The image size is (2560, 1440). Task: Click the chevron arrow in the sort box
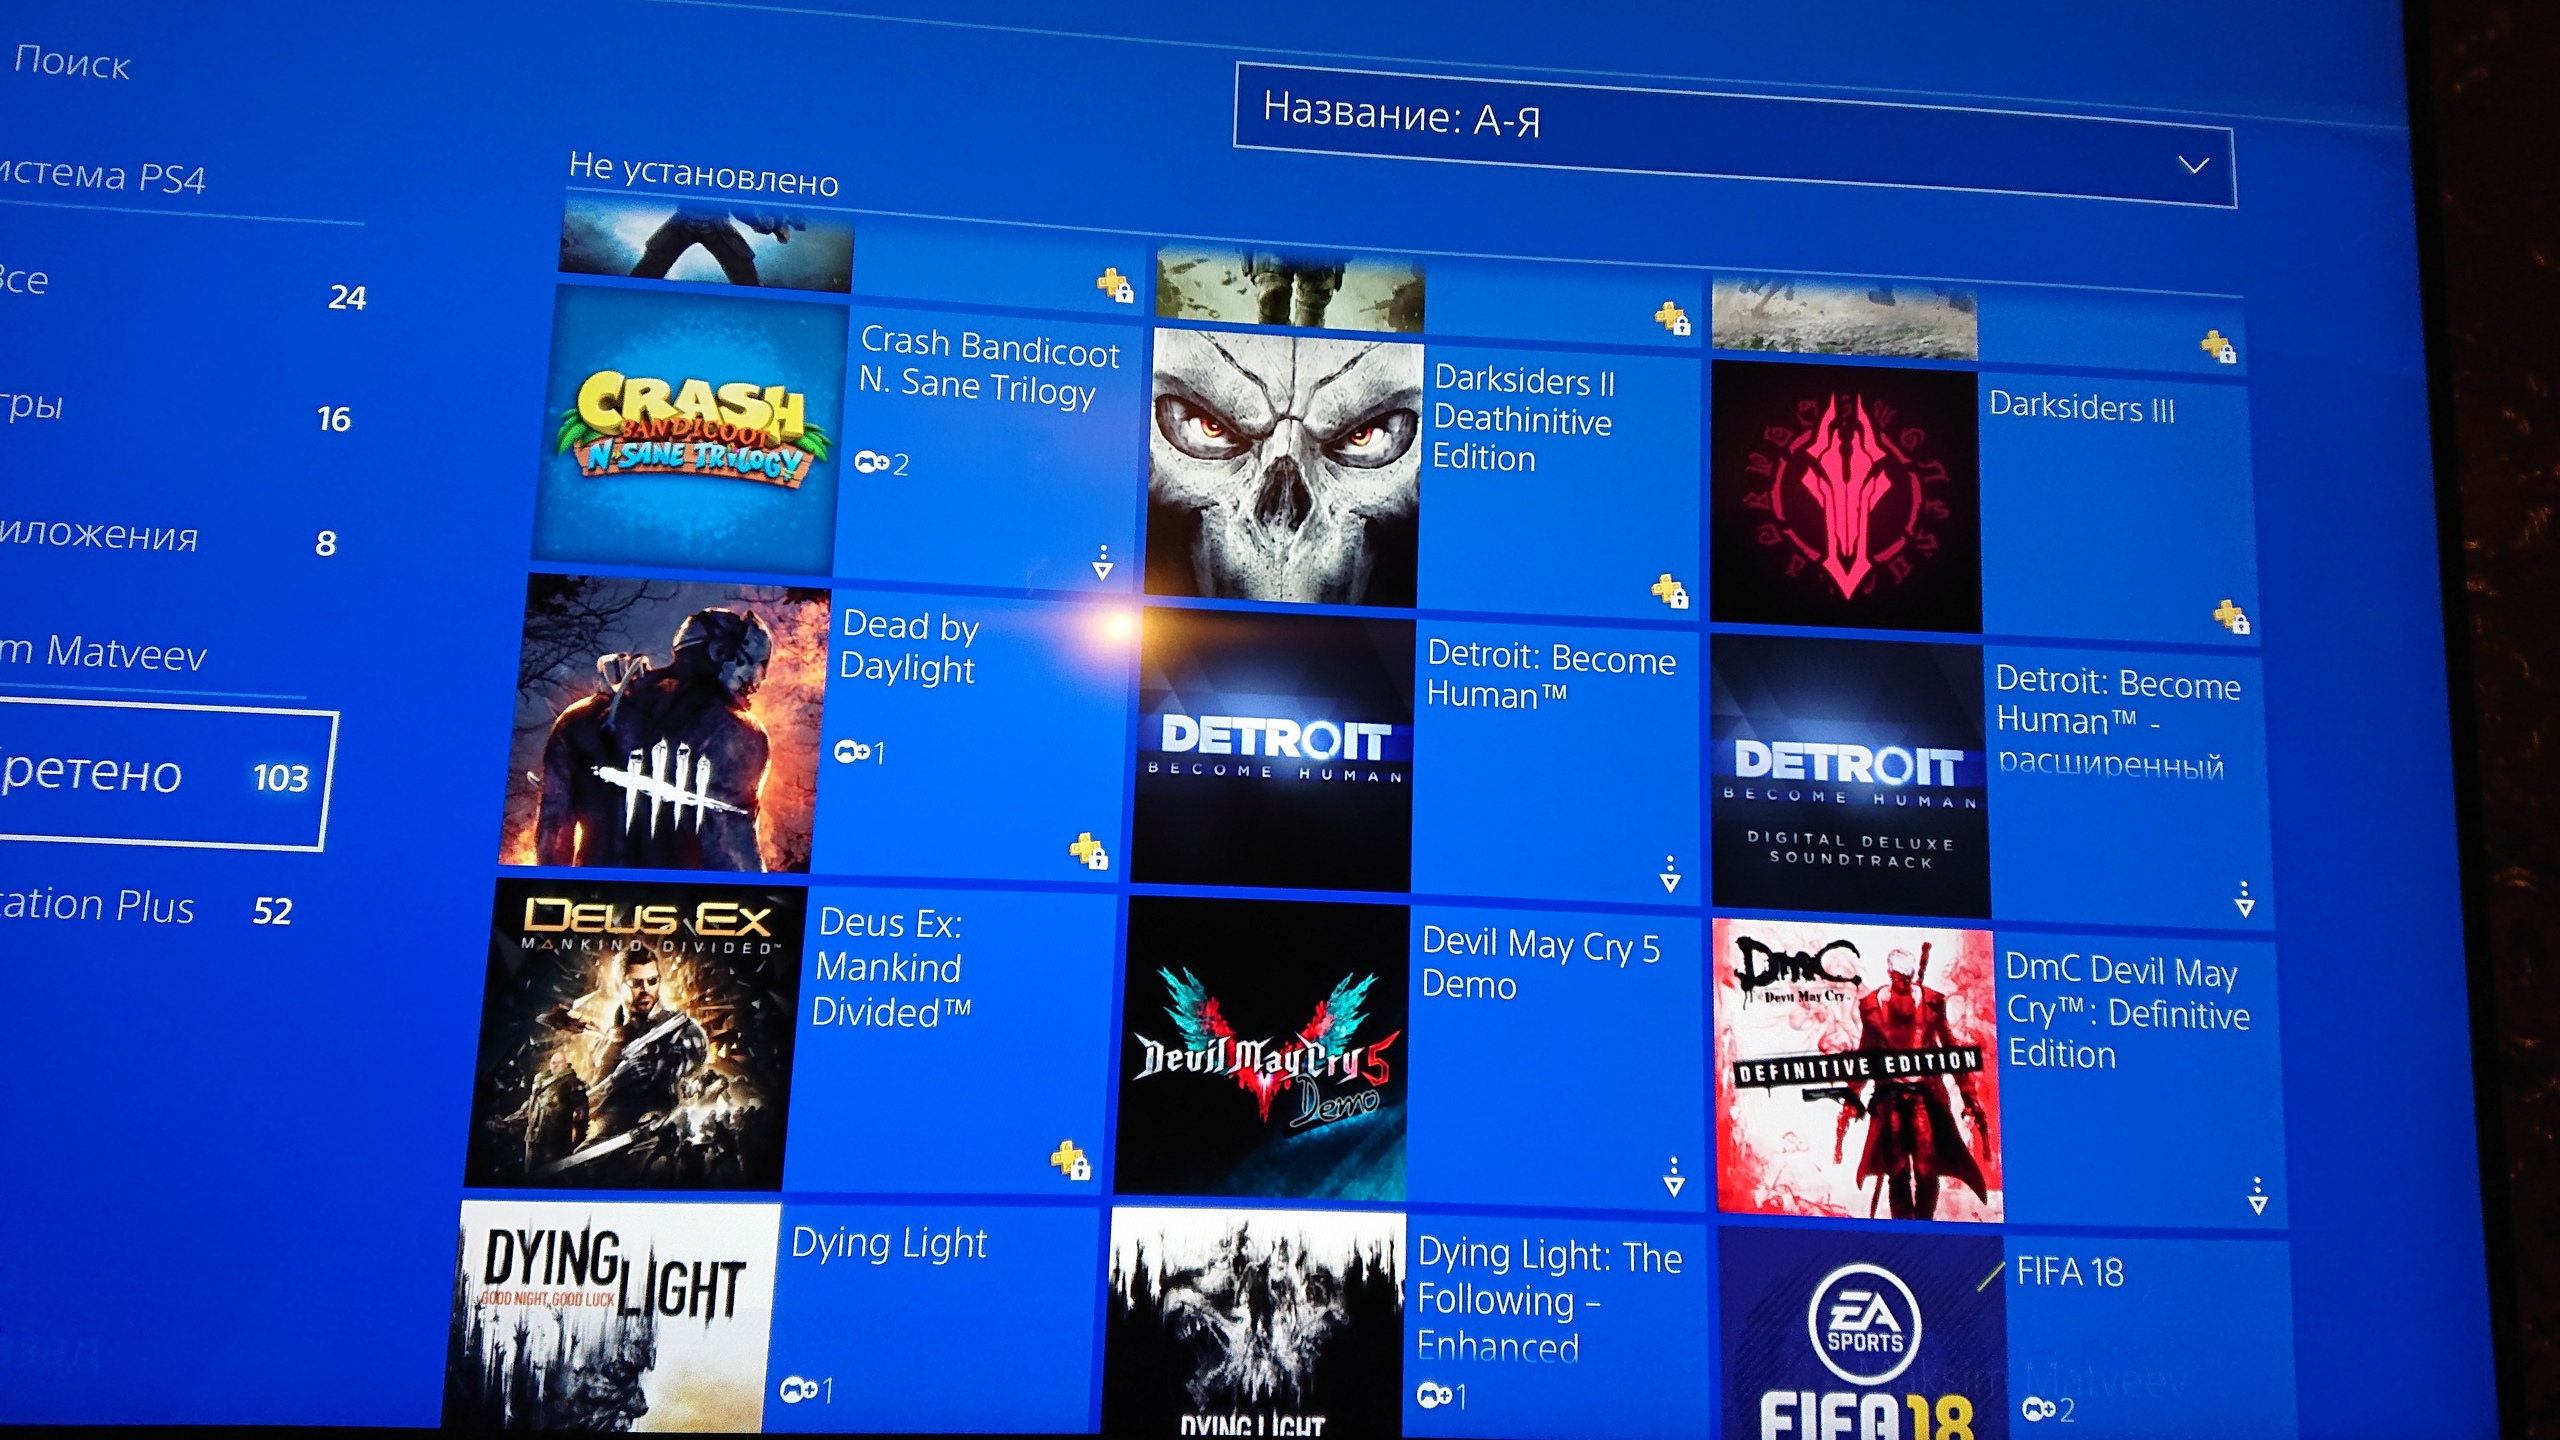click(2193, 165)
